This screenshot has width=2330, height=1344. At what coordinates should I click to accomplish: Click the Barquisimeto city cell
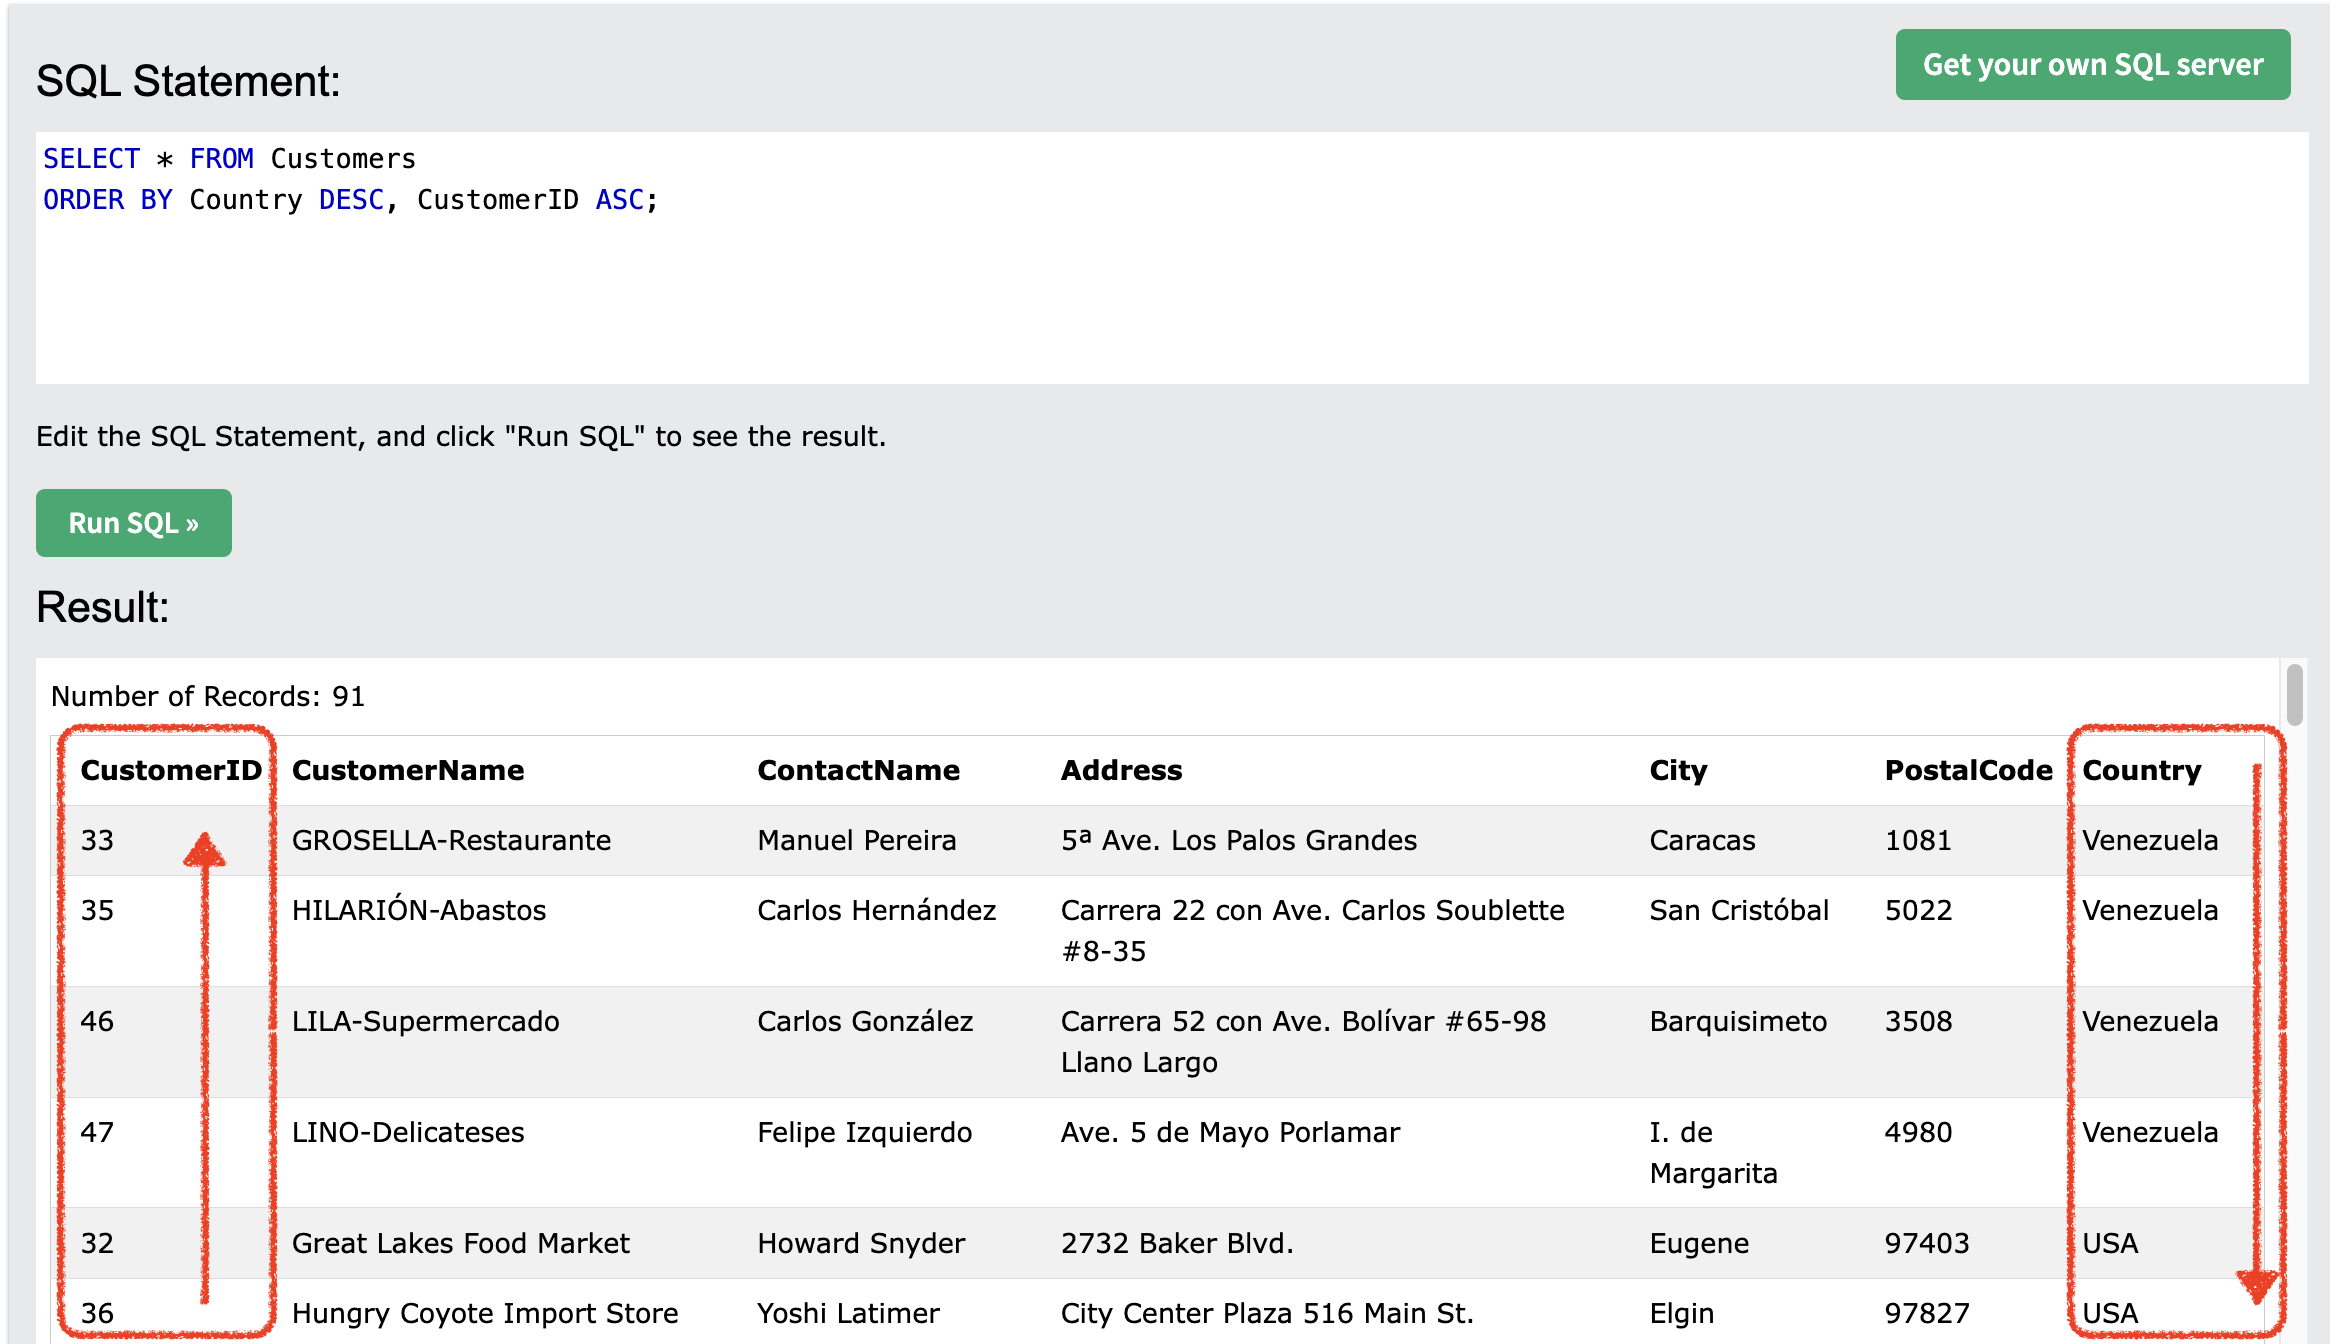1737,1021
